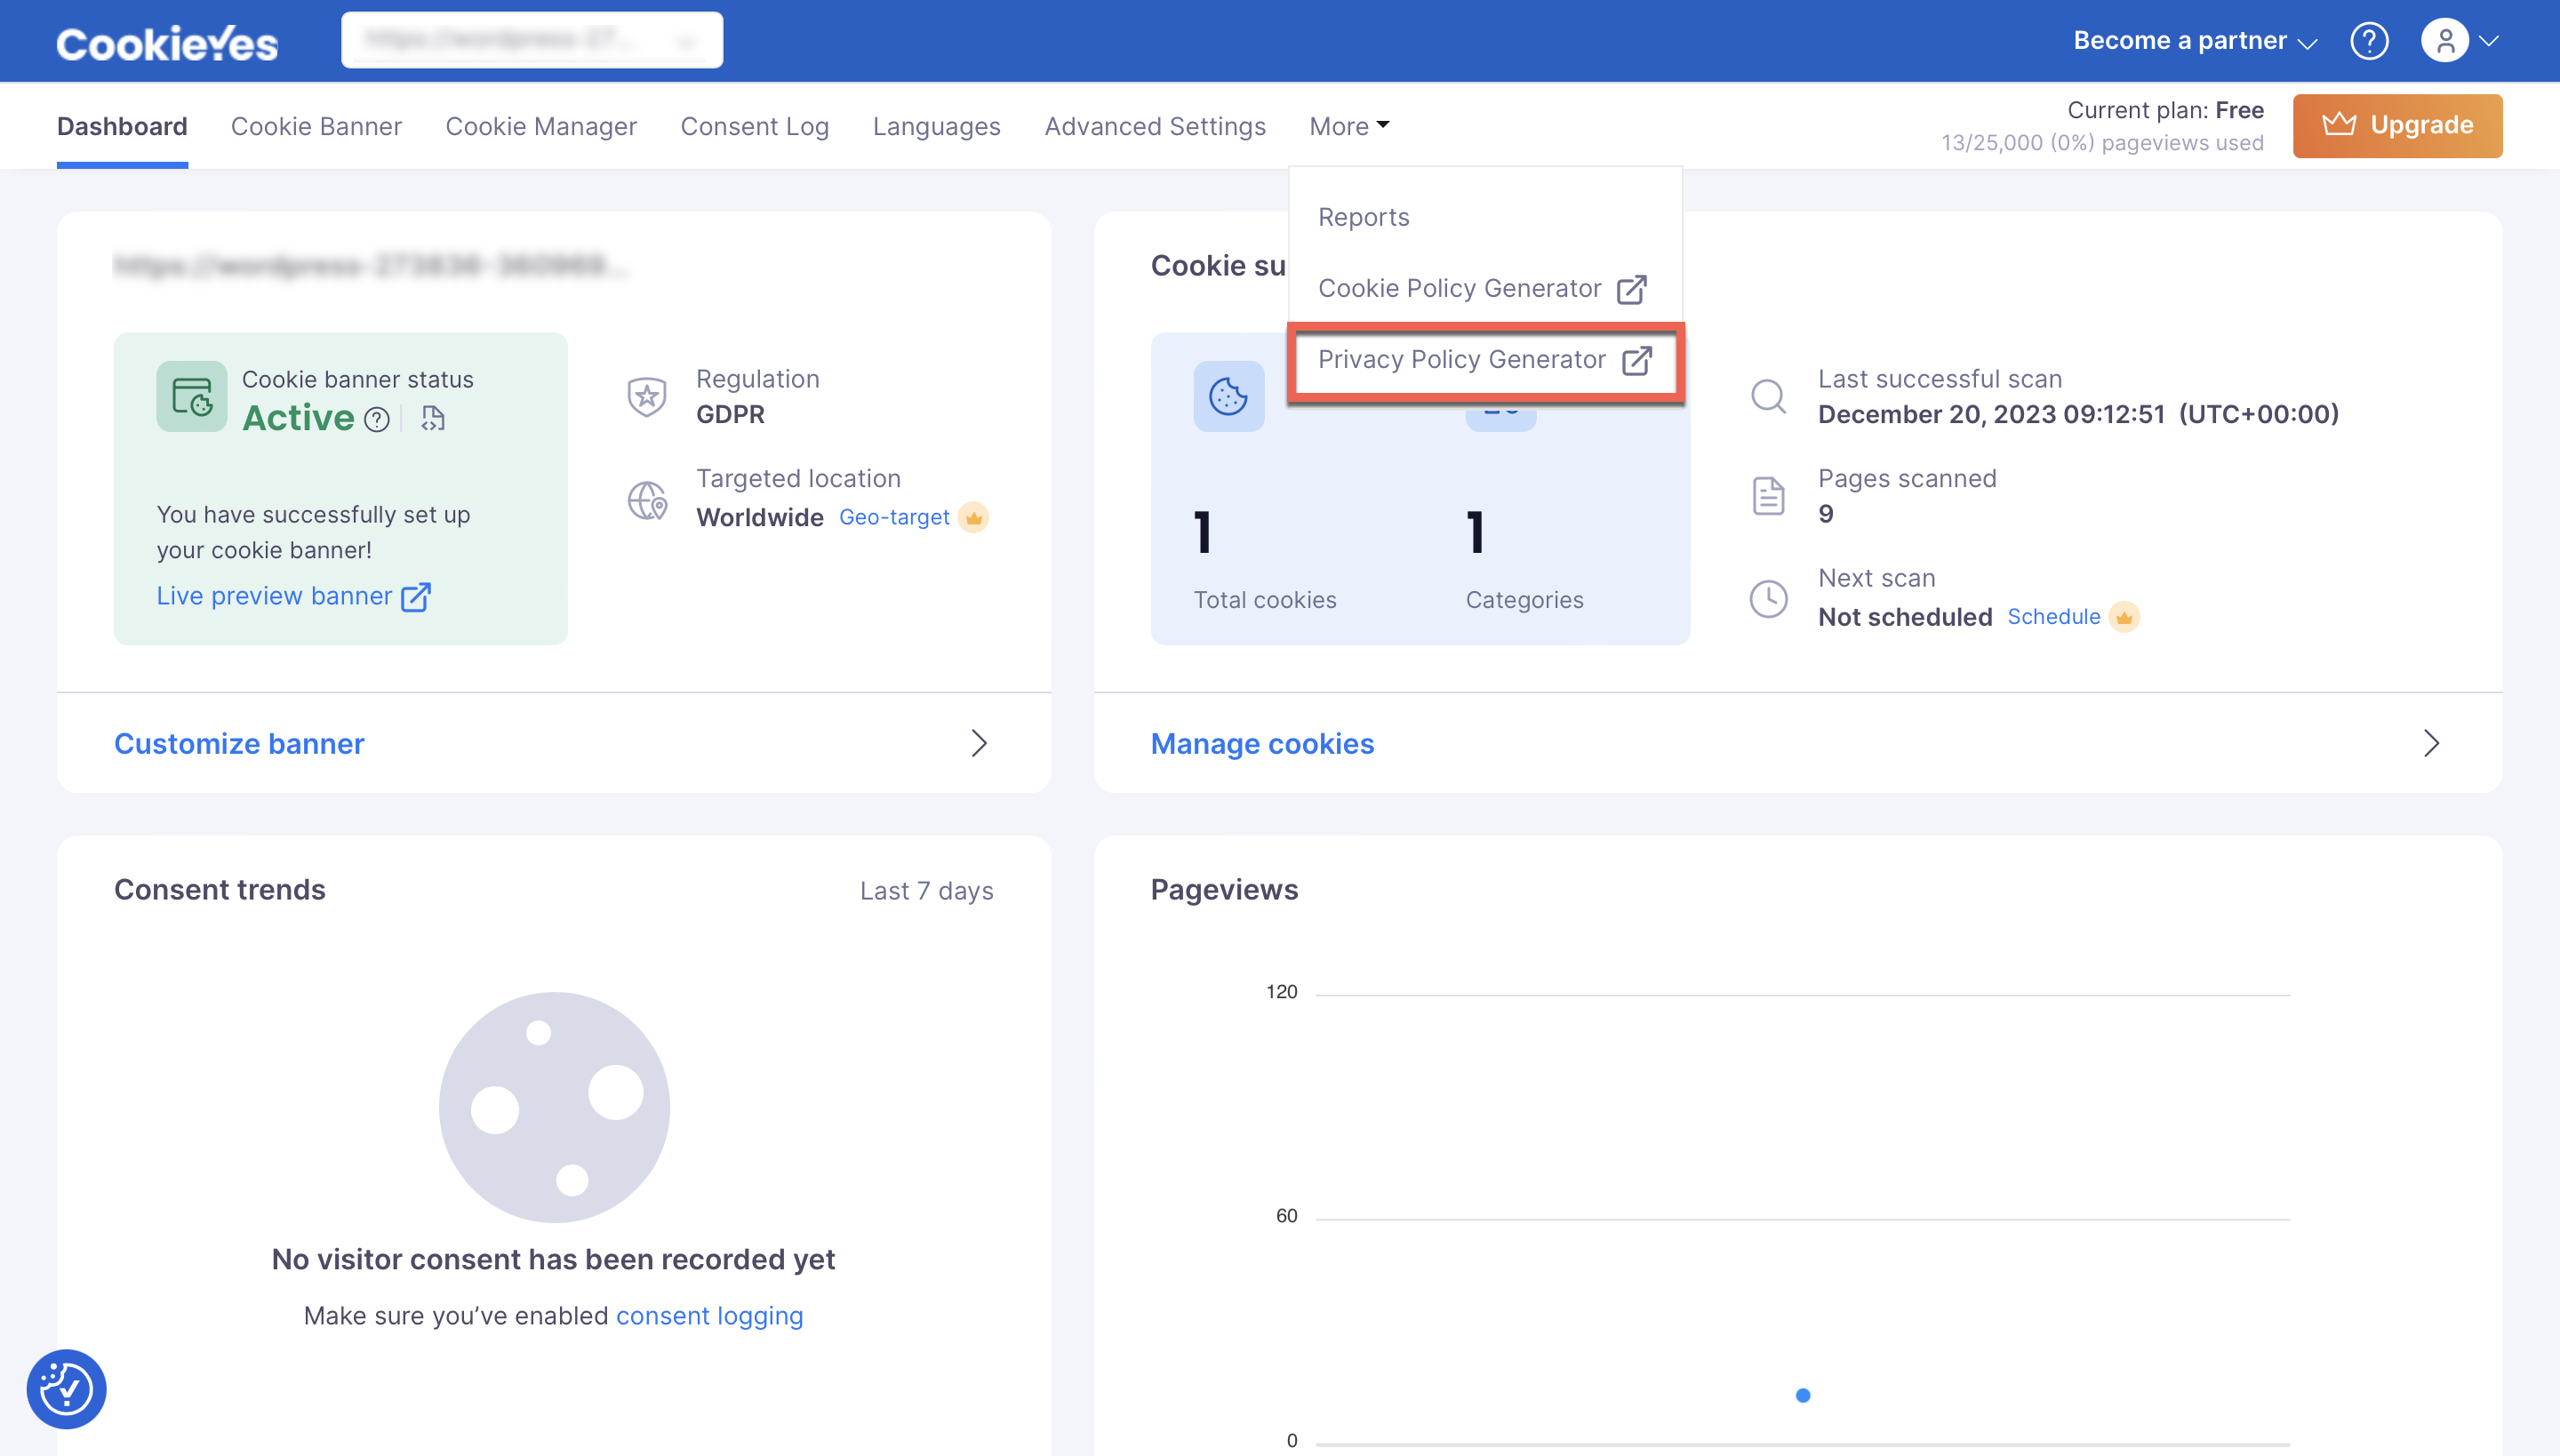Open the Cookie Manager tab
This screenshot has width=2560, height=1456.
tap(541, 126)
